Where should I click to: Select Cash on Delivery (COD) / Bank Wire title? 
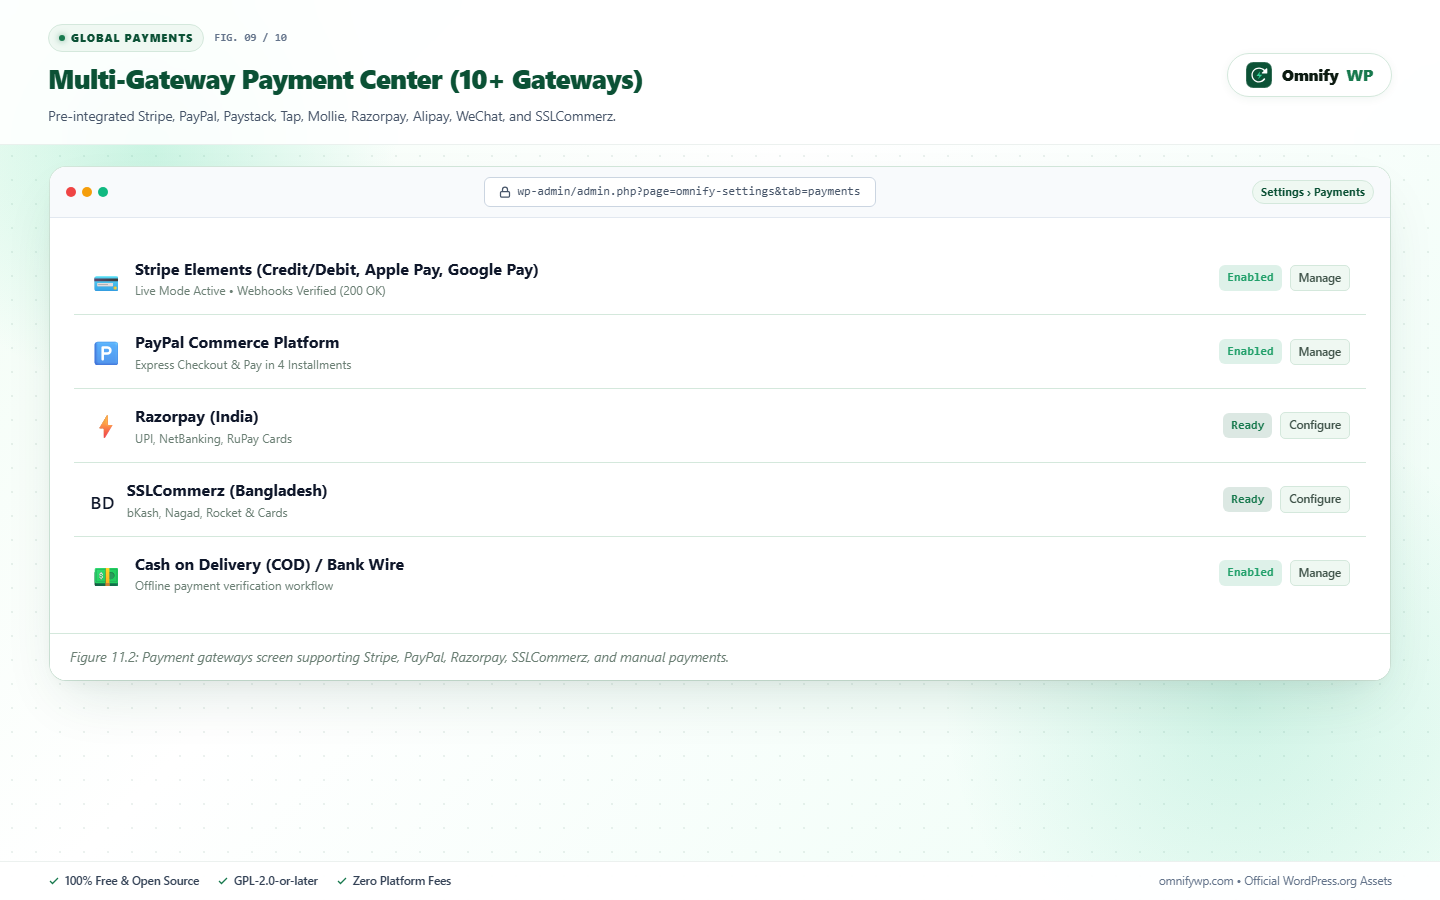click(270, 565)
